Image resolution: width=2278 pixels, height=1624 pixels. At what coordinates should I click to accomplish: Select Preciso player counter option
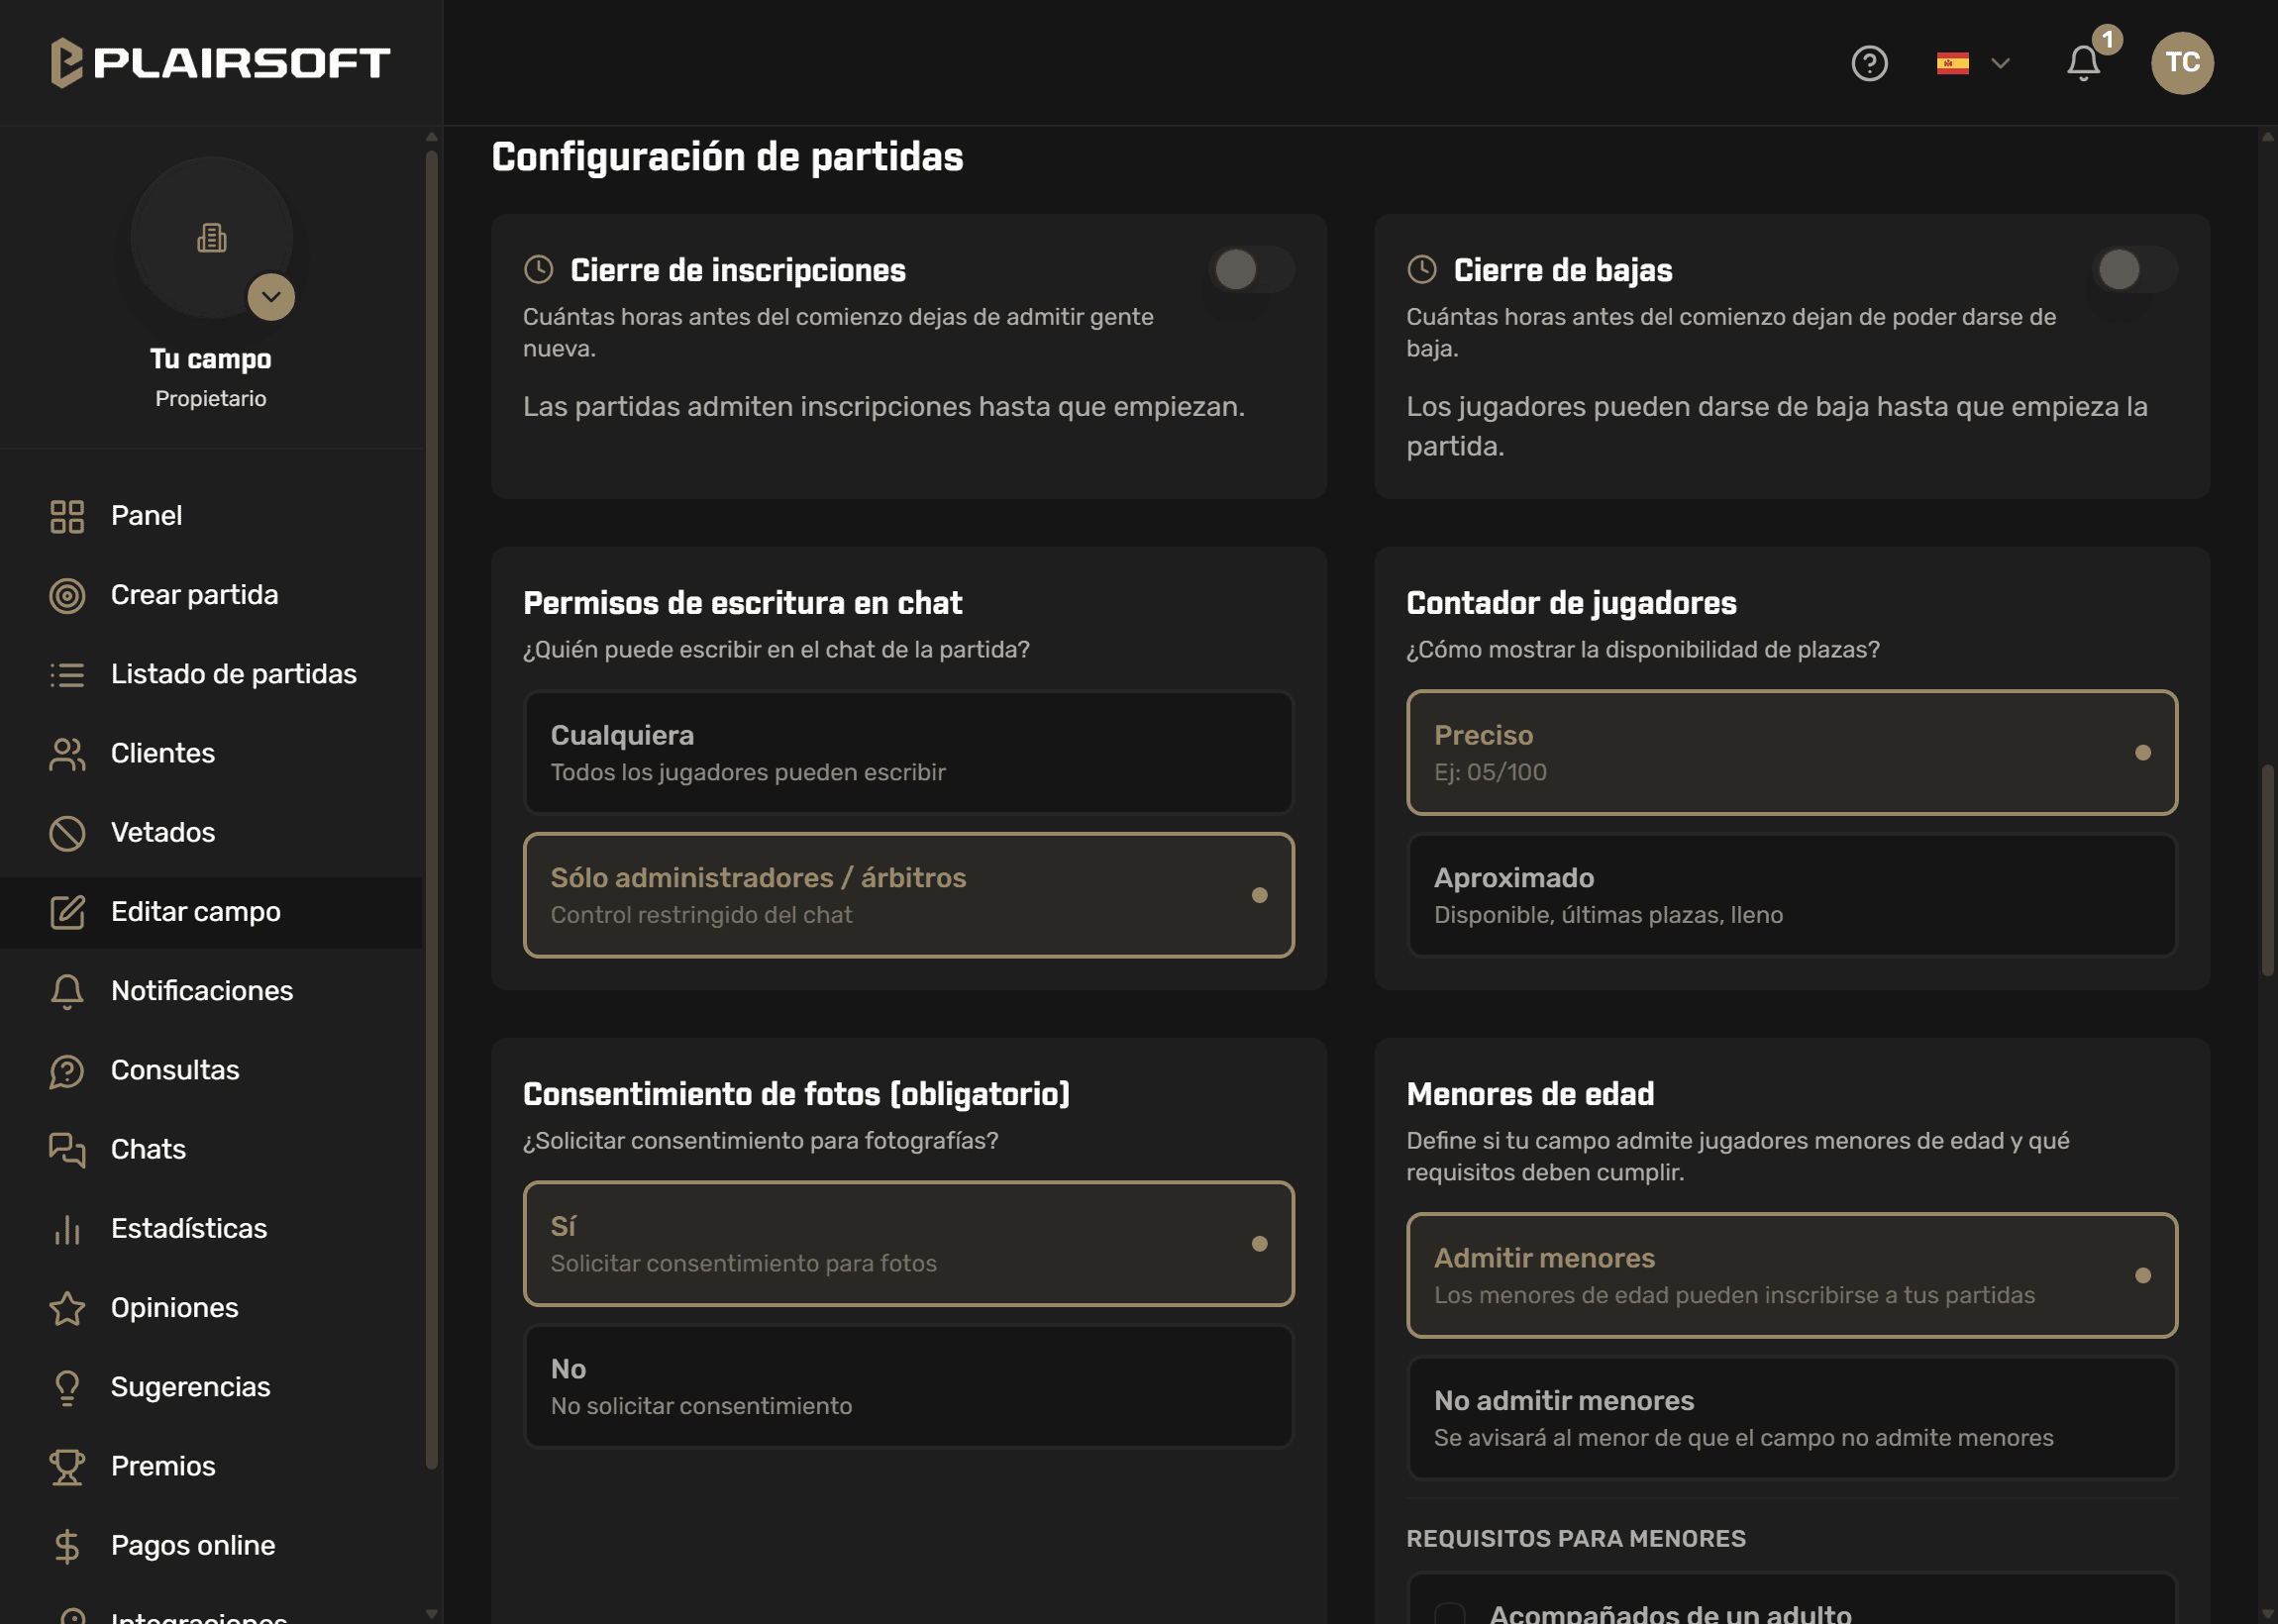click(1791, 752)
